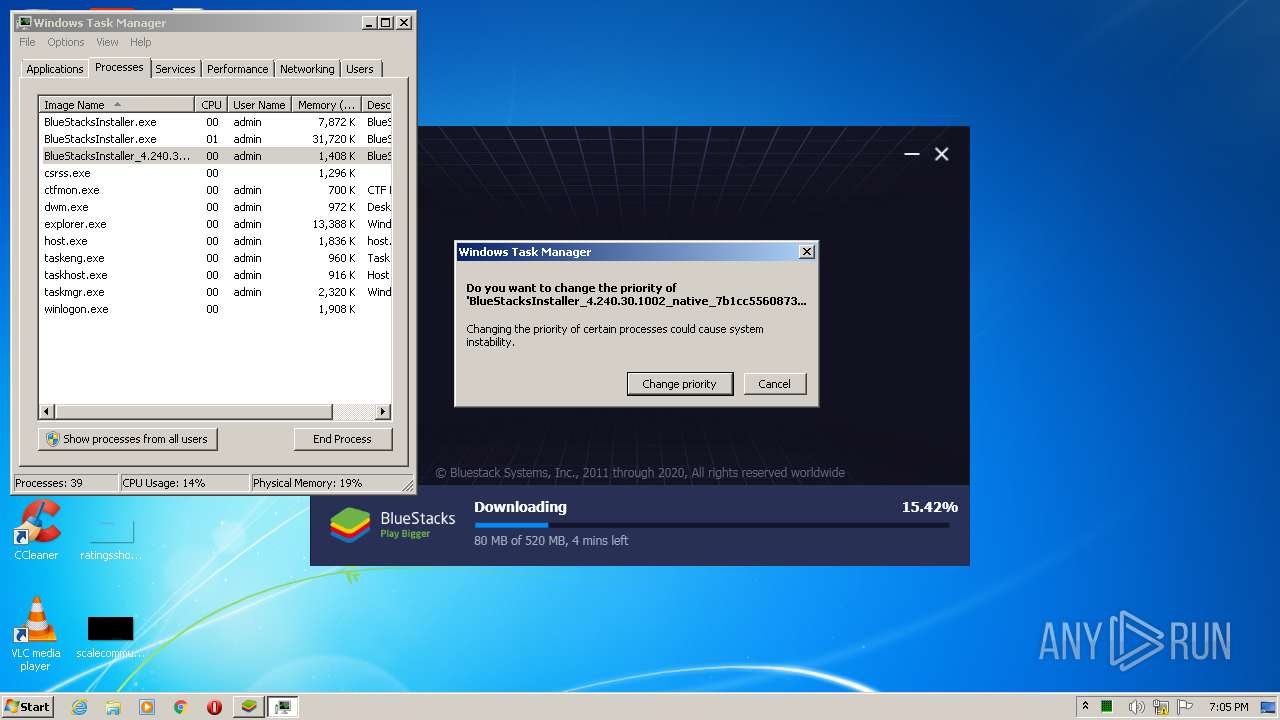The width and height of the screenshot is (1280, 720).
Task: Click the horizontal scrollbar thumb in process list
Action: tap(193, 412)
